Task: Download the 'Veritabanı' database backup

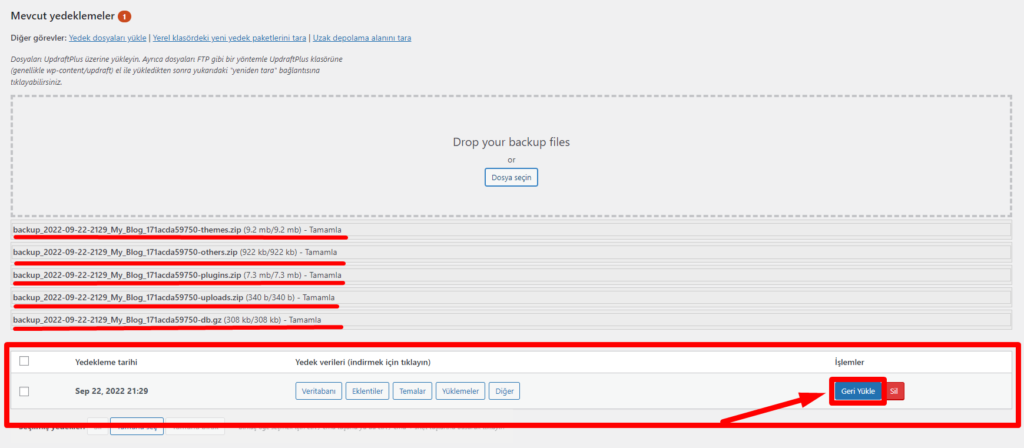Action: pos(318,391)
